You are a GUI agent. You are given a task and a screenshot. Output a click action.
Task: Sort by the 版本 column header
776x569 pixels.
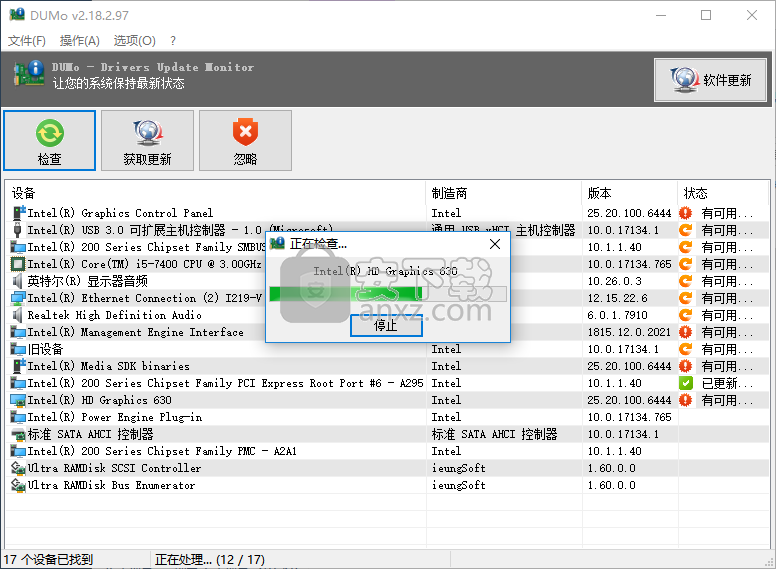(630, 193)
